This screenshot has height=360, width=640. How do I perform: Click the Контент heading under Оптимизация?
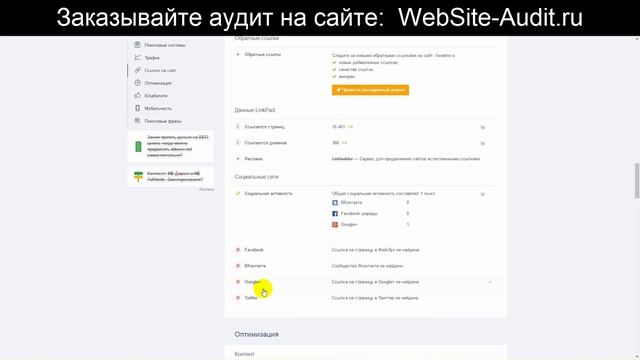244,354
